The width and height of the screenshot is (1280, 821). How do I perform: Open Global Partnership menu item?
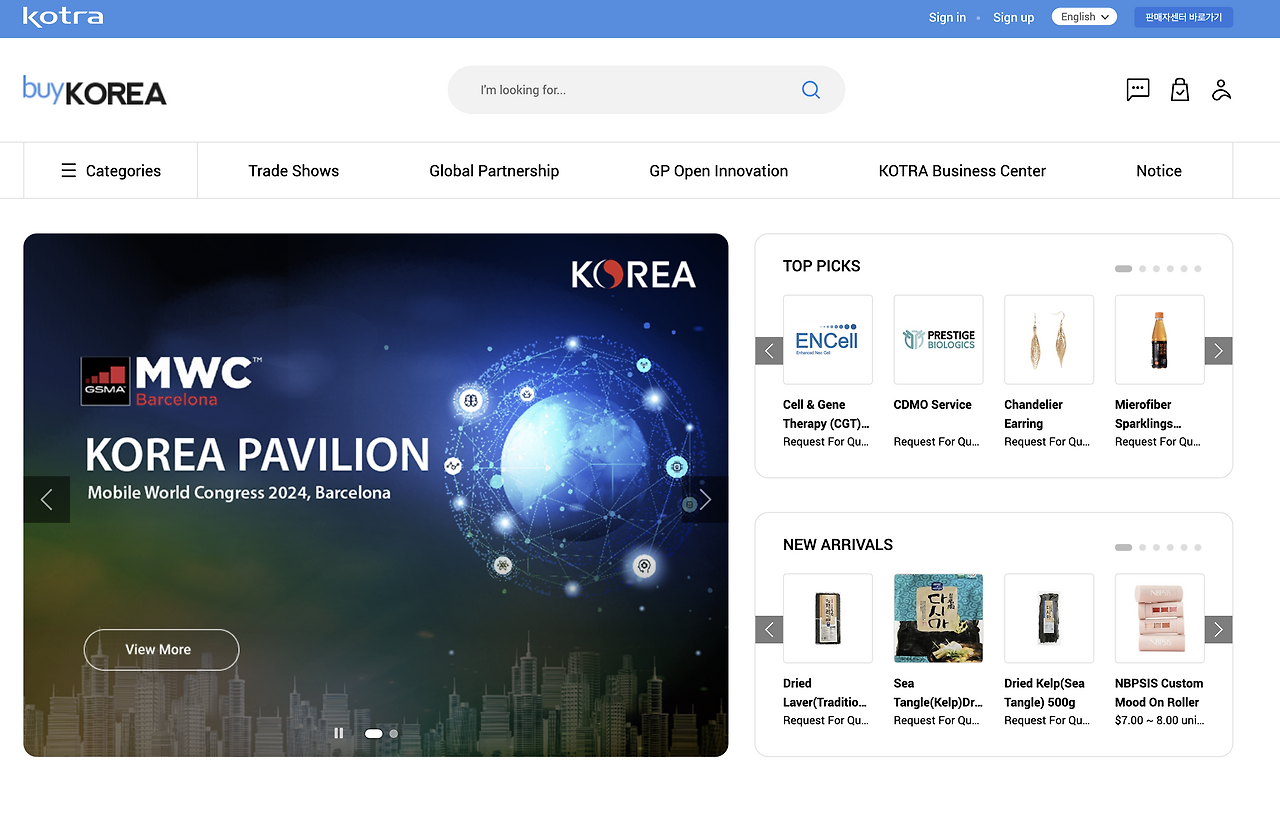(494, 171)
